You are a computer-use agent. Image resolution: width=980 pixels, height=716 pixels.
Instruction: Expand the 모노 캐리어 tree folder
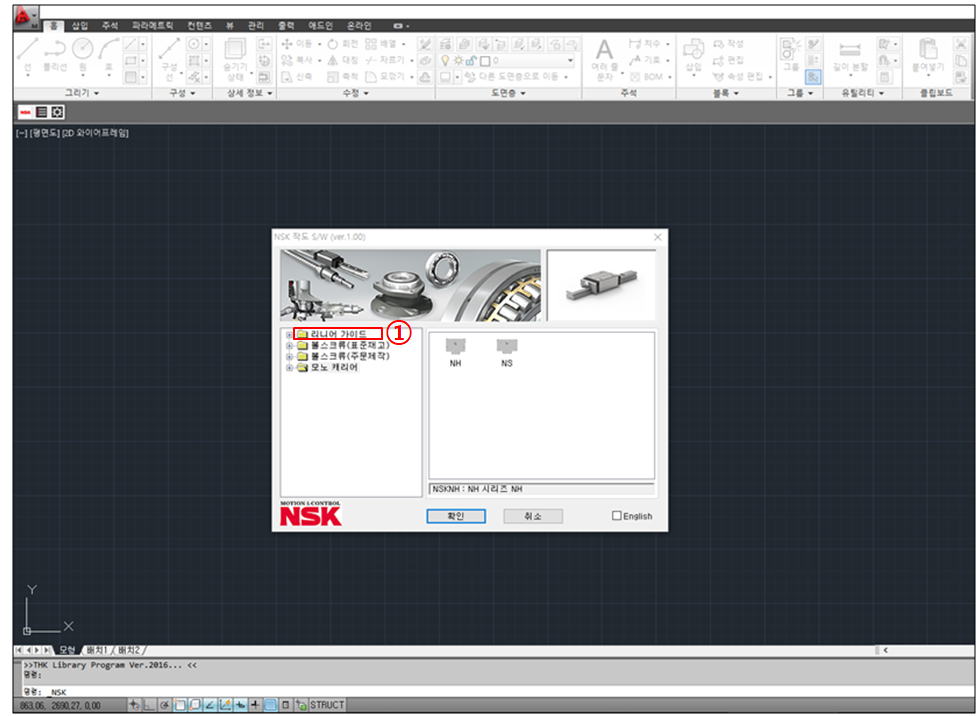click(x=289, y=367)
